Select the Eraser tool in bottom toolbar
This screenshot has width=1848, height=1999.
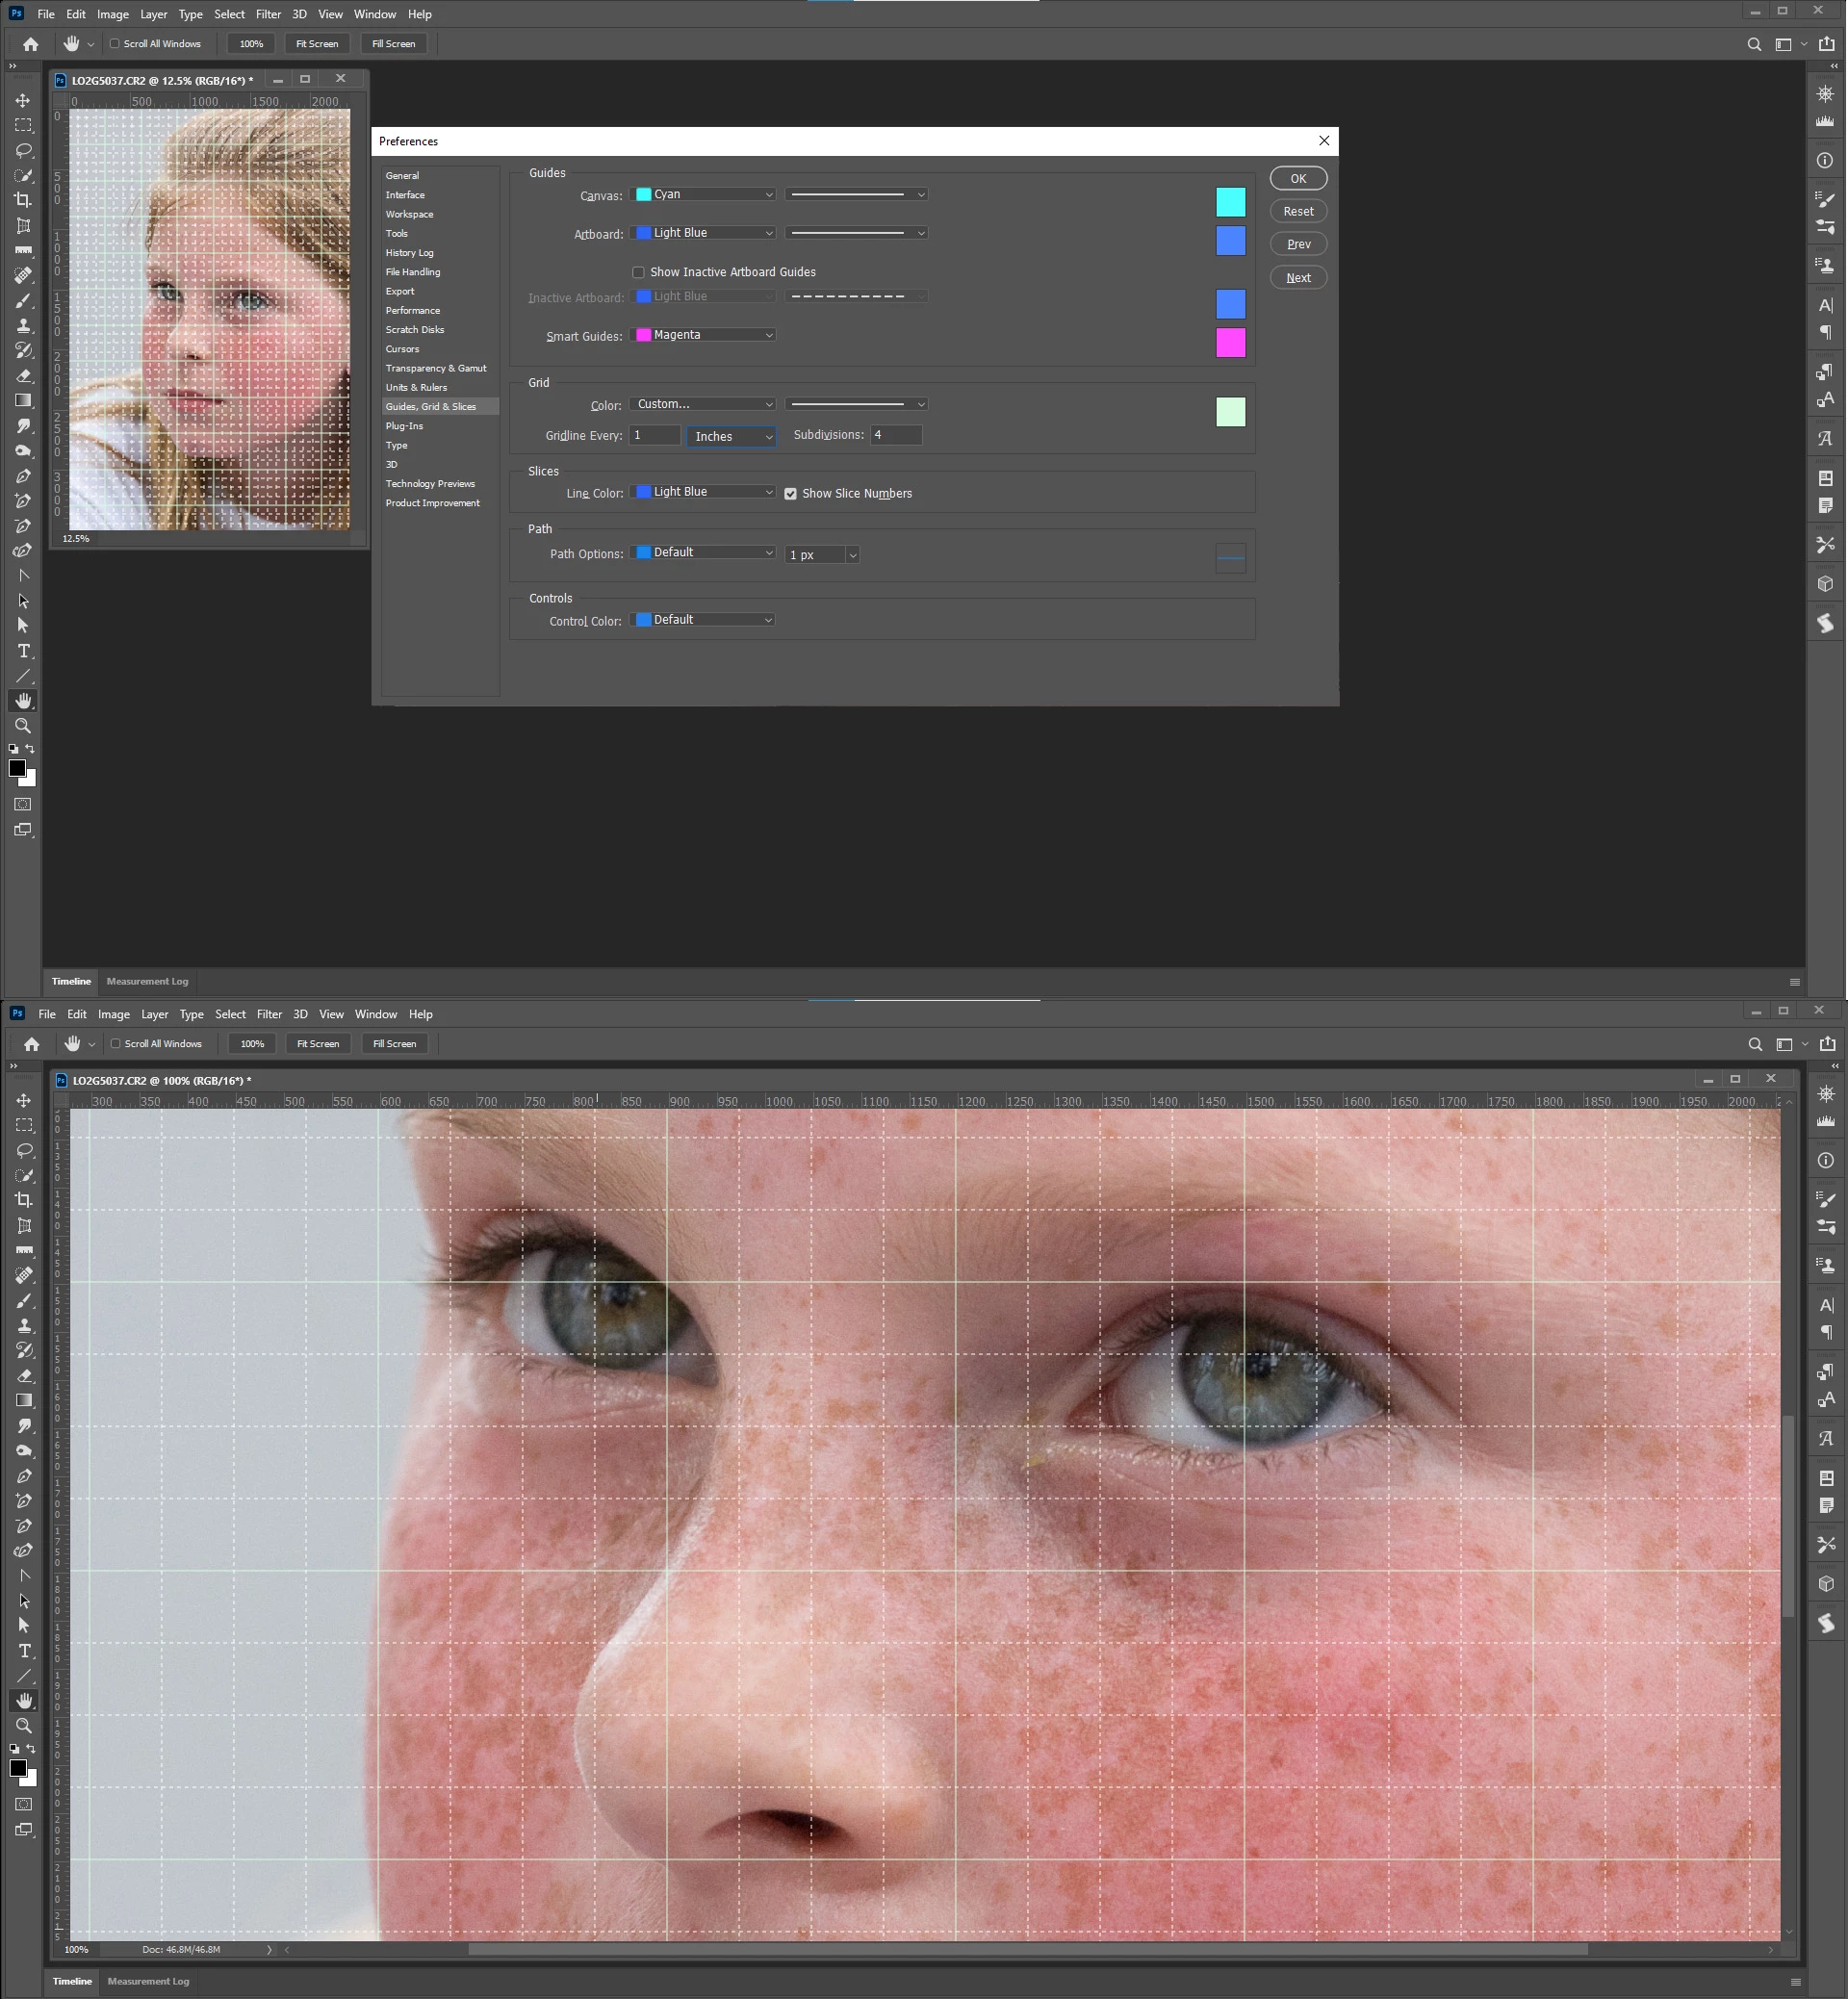tap(24, 1376)
